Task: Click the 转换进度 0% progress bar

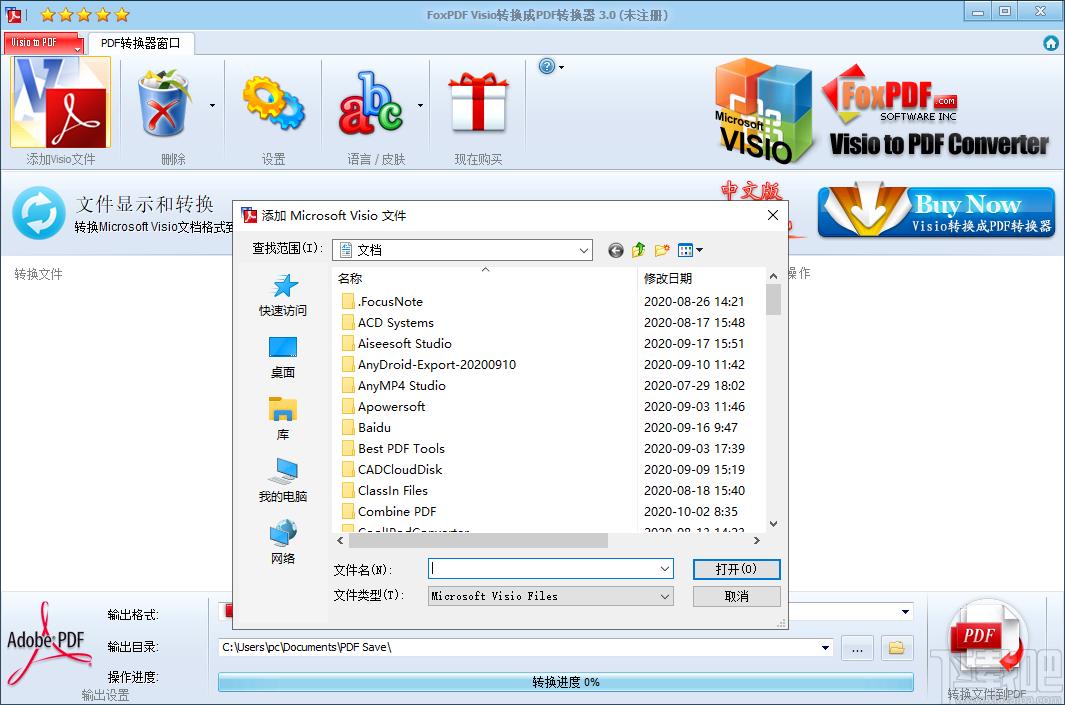Action: point(565,682)
